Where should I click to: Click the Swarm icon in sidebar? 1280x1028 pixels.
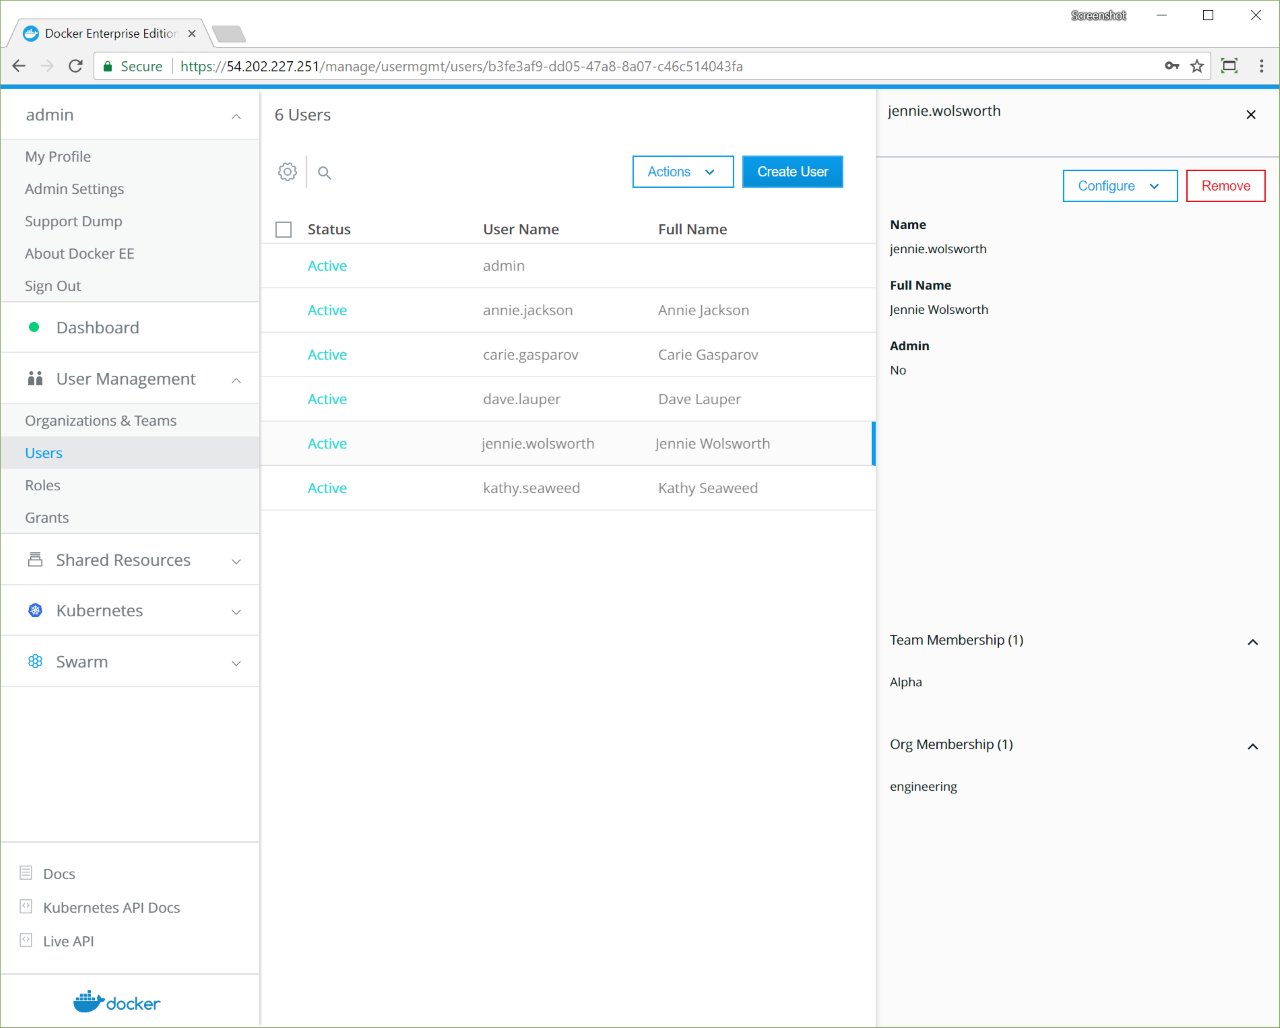coord(35,661)
